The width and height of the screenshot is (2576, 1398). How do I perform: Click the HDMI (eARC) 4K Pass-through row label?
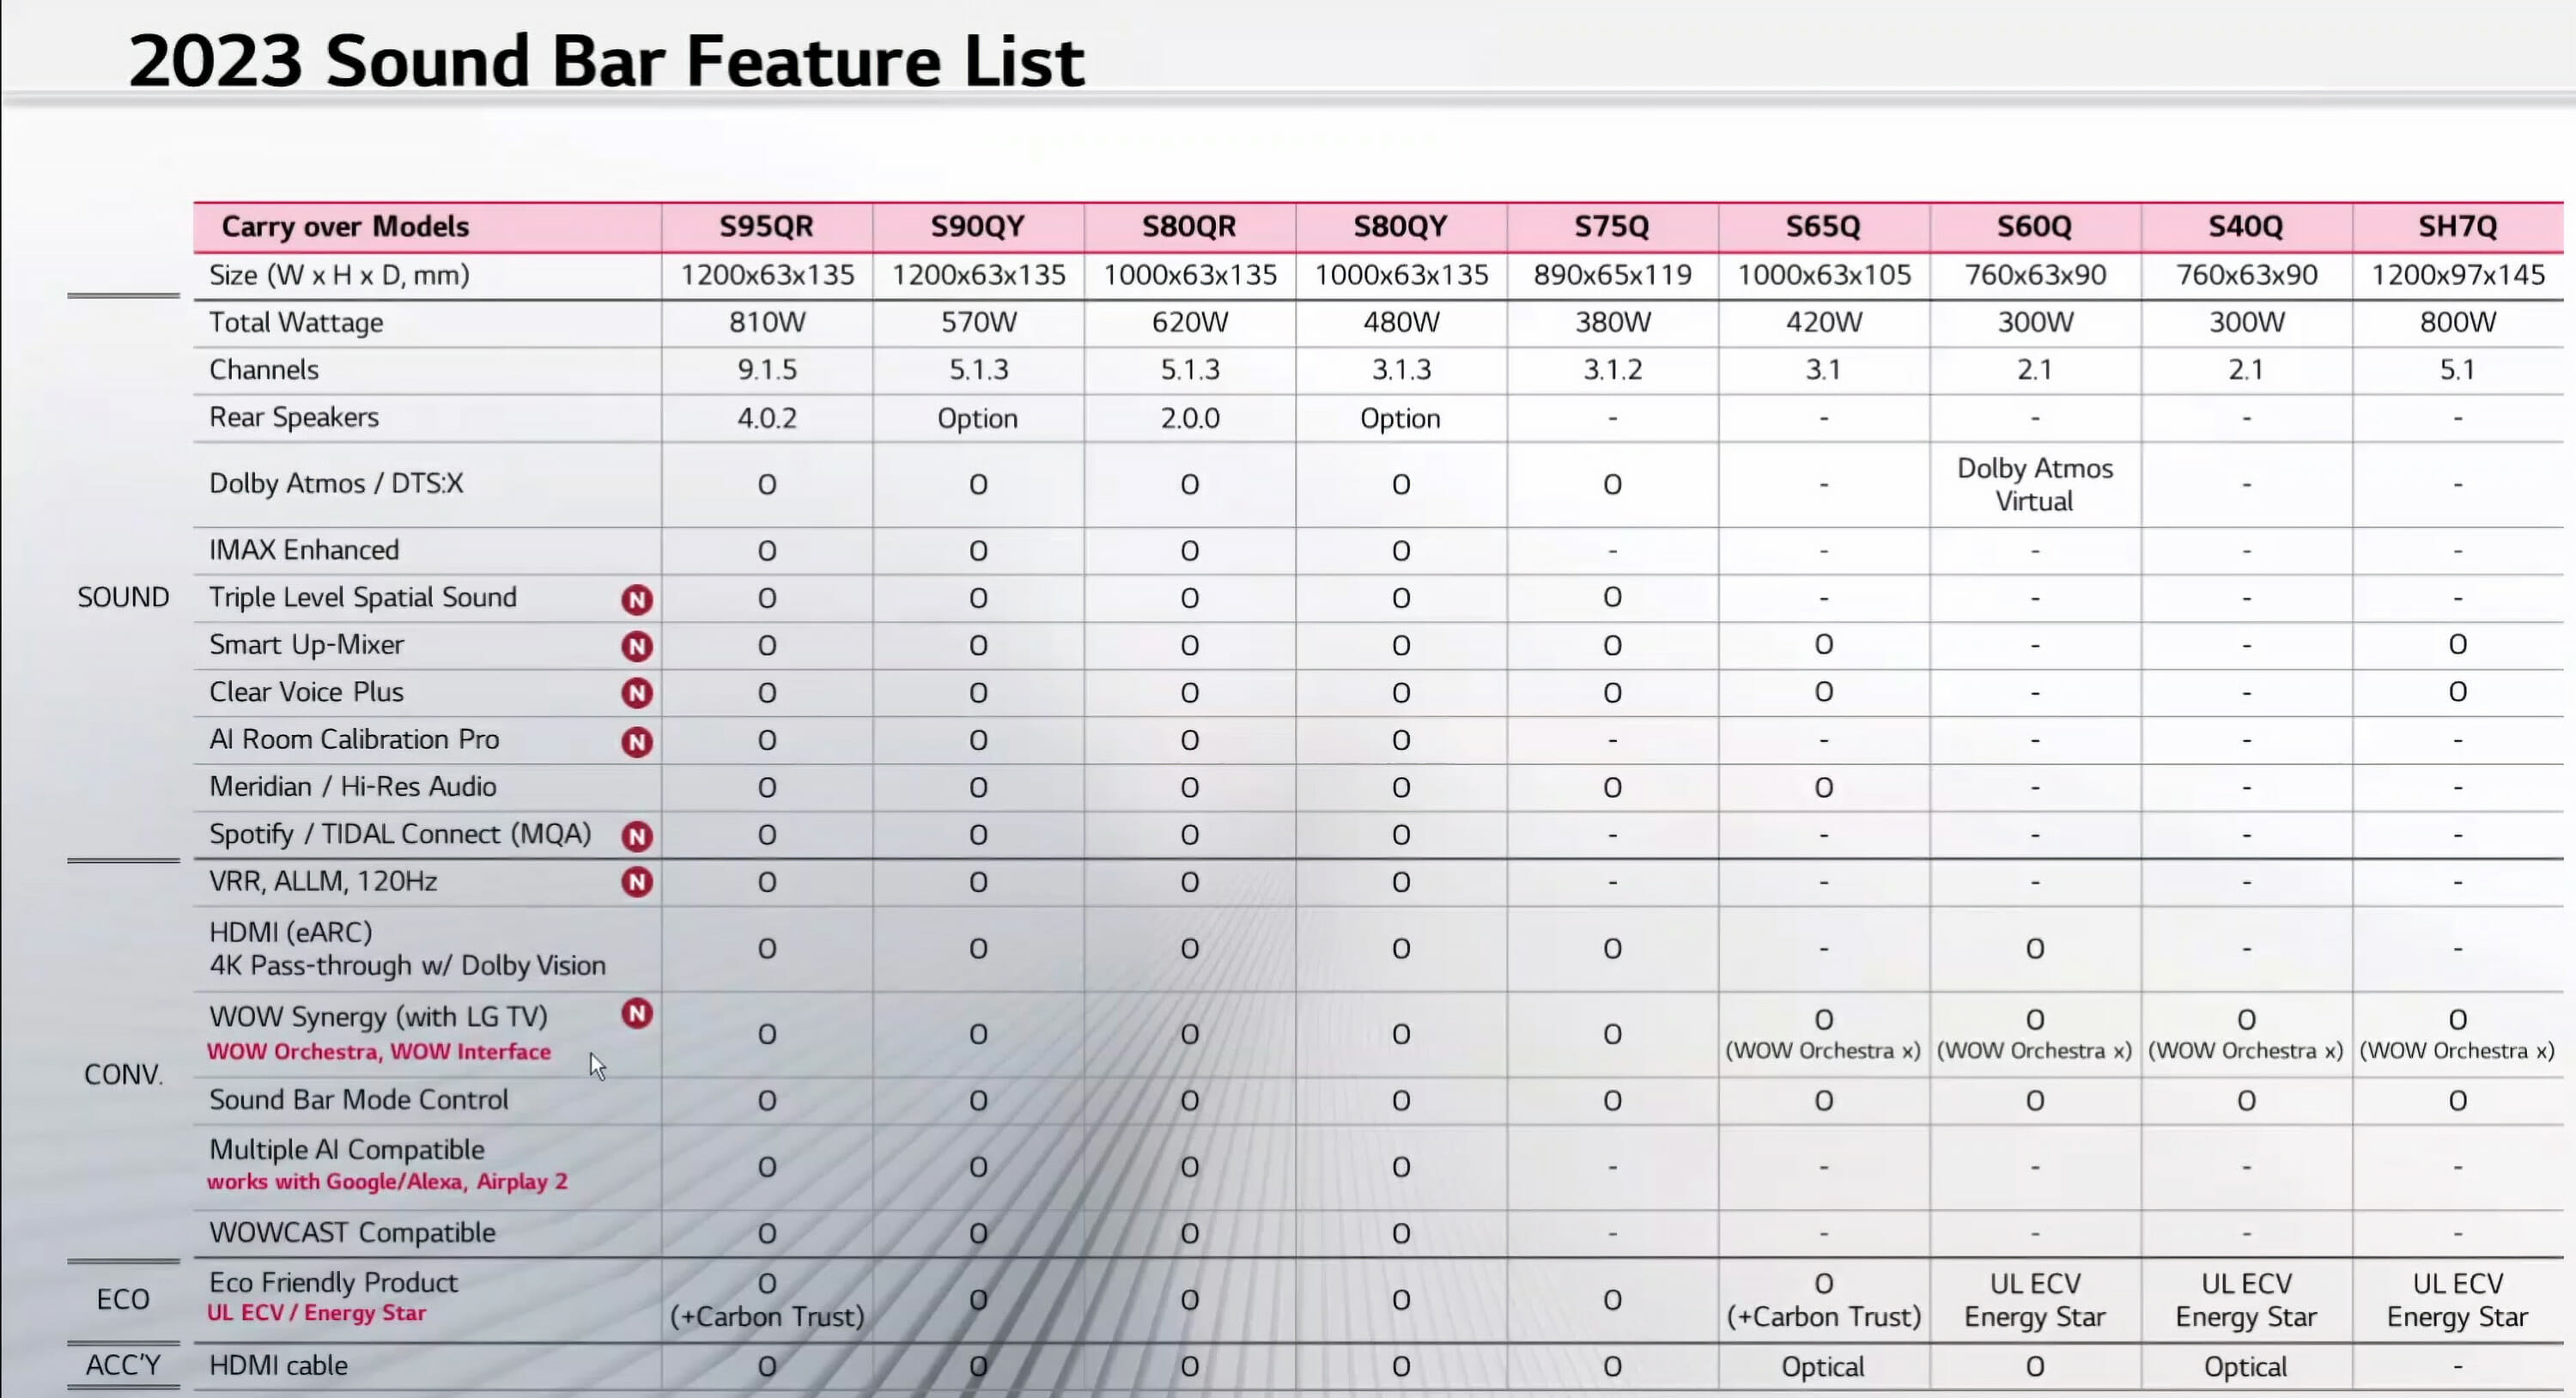point(407,949)
